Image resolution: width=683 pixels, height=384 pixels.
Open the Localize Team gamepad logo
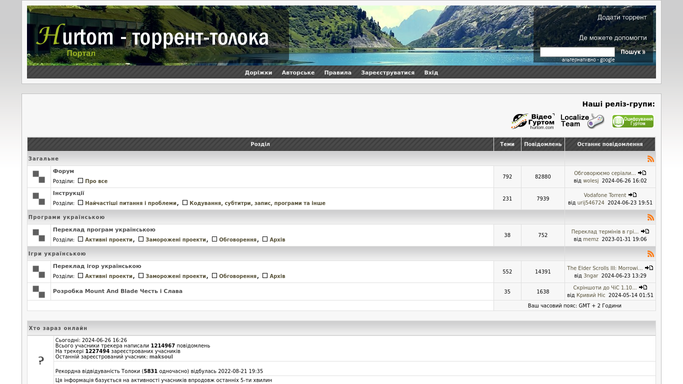[x=582, y=121]
